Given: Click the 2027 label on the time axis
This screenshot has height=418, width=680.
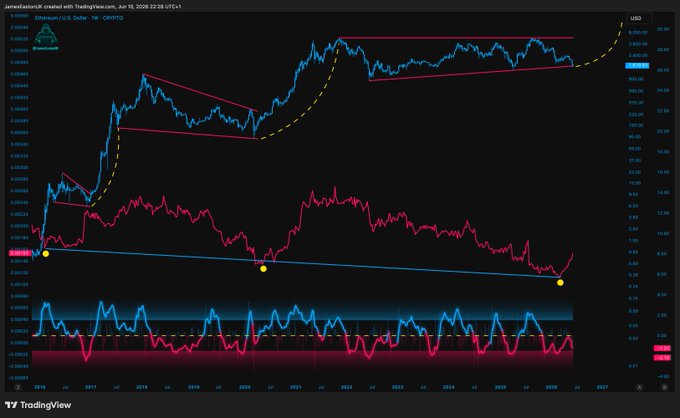Looking at the screenshot, I should click(602, 387).
